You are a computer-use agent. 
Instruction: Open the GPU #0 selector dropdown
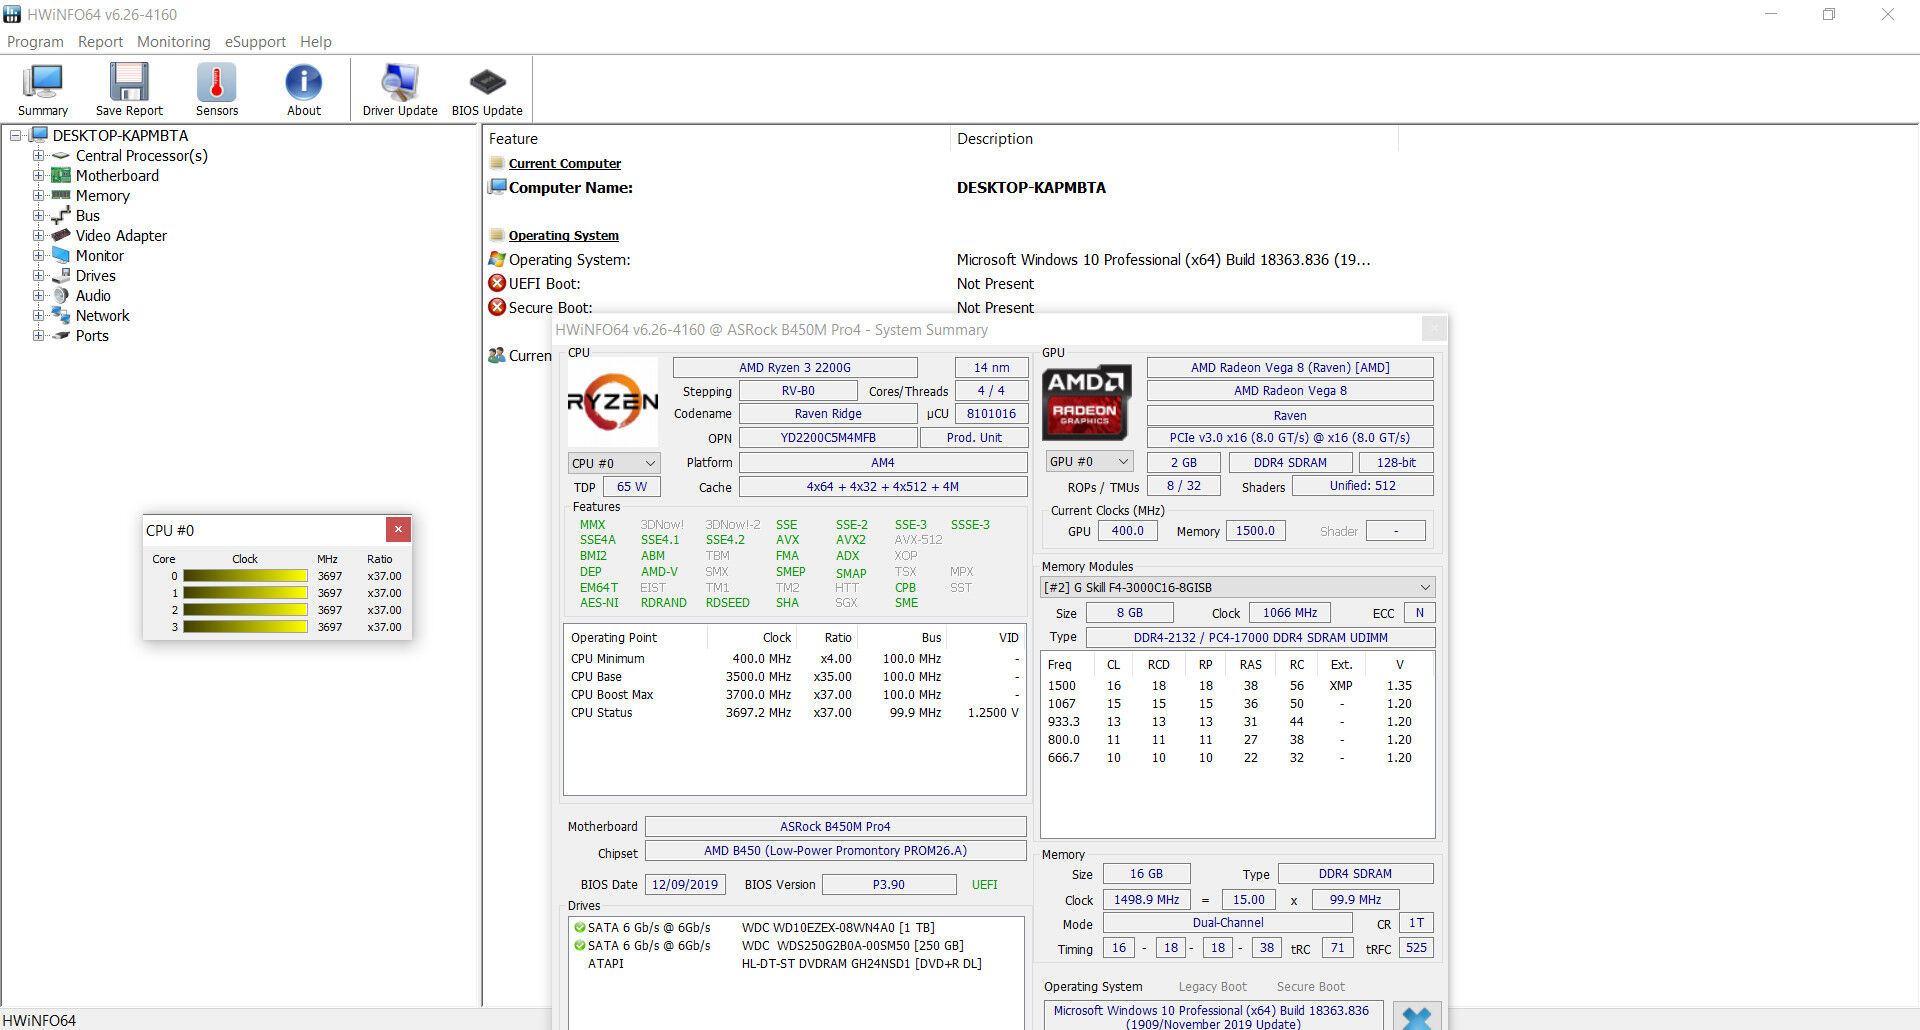pyautogui.click(x=1088, y=461)
